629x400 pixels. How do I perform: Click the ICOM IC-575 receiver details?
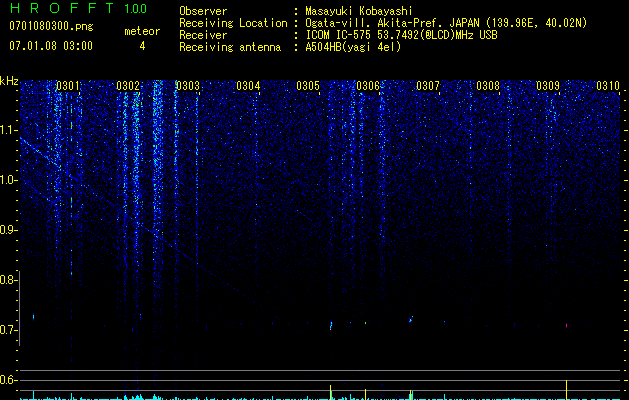tap(401, 35)
